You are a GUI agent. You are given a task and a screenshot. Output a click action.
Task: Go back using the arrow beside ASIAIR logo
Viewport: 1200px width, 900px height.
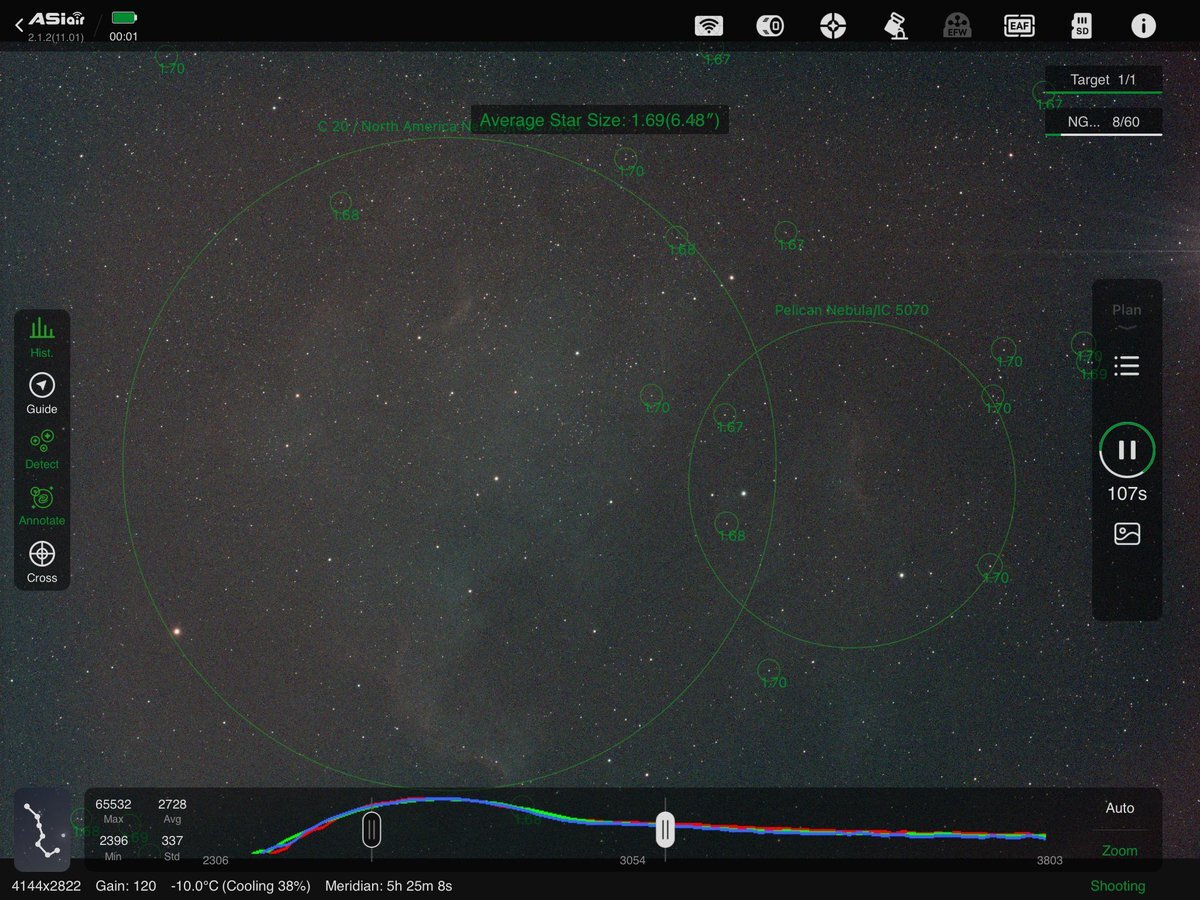tap(19, 23)
